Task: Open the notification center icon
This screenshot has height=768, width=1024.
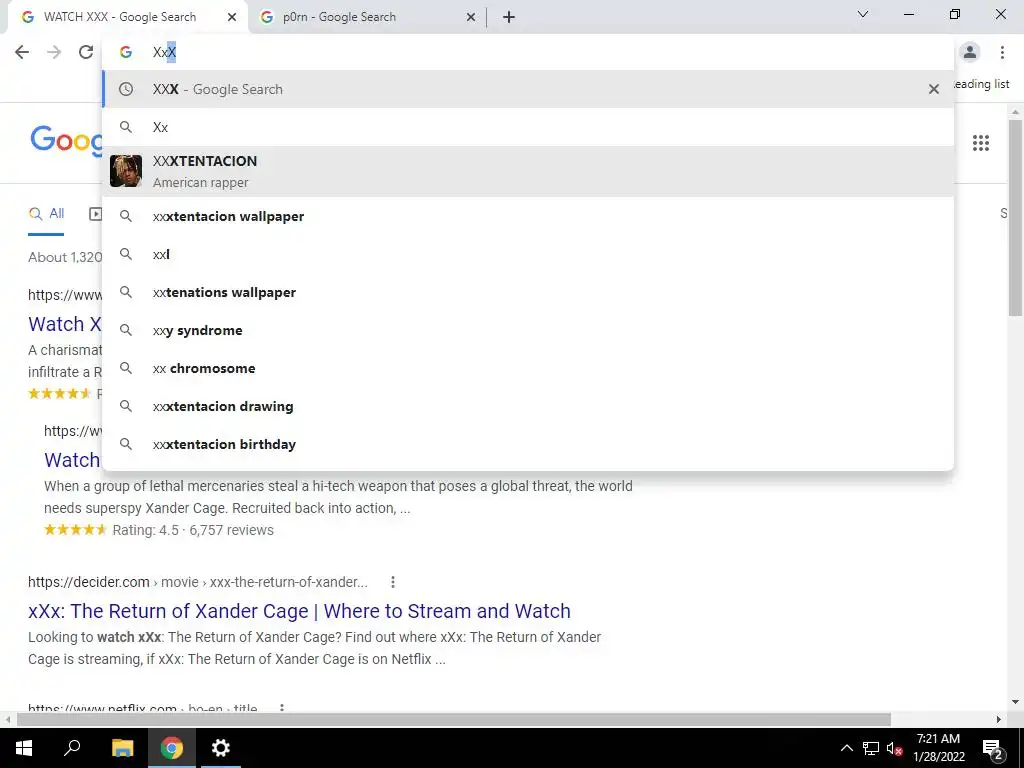Action: point(992,748)
